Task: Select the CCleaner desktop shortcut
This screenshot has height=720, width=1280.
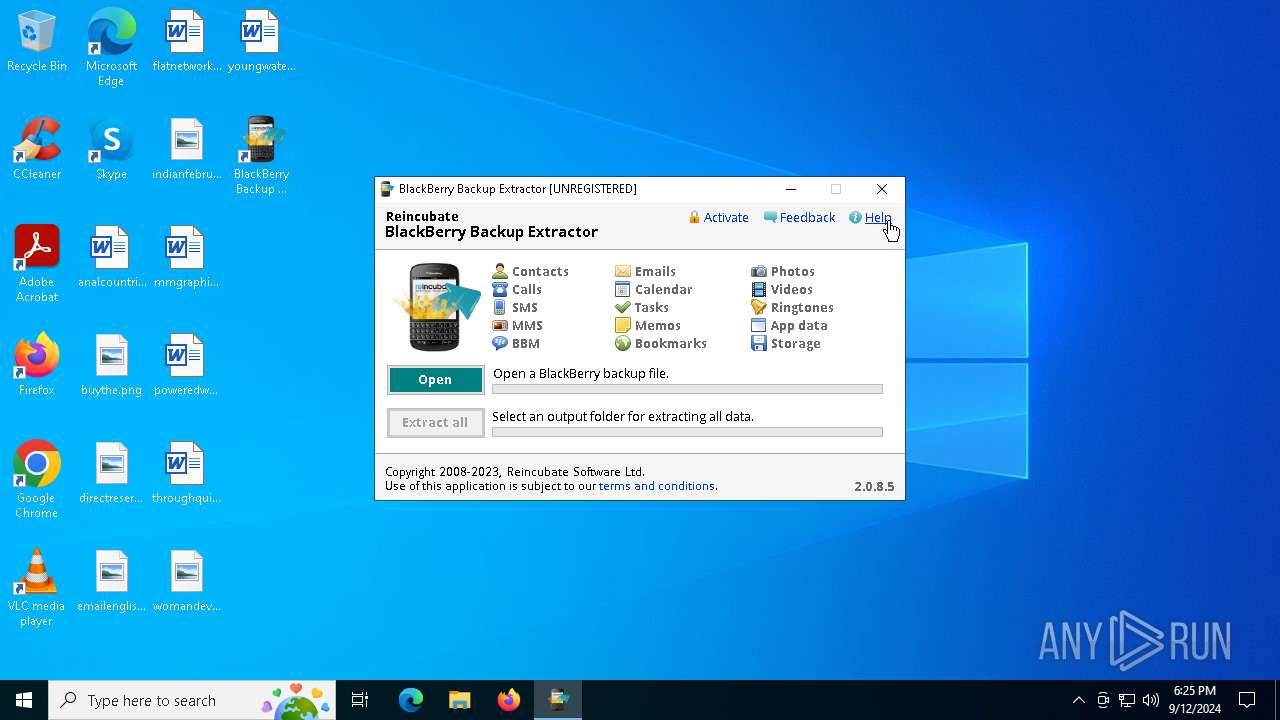Action: point(37,150)
